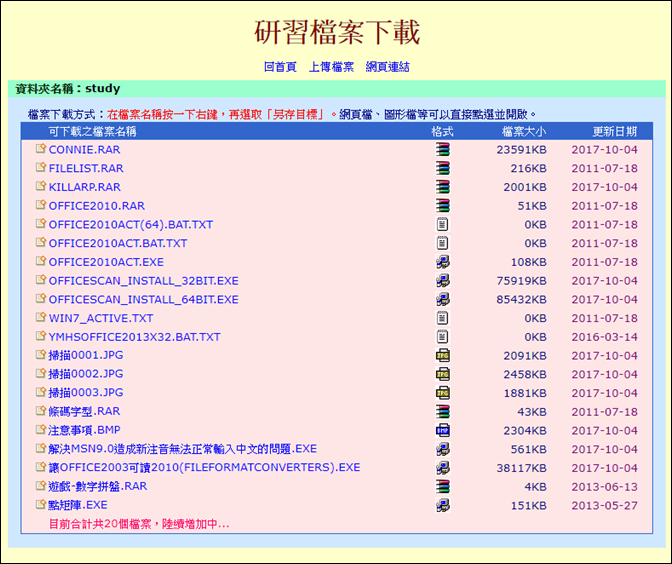Viewport: 672px width, 564px height.
Task: Click the 格式 column header
Action: coord(442,131)
